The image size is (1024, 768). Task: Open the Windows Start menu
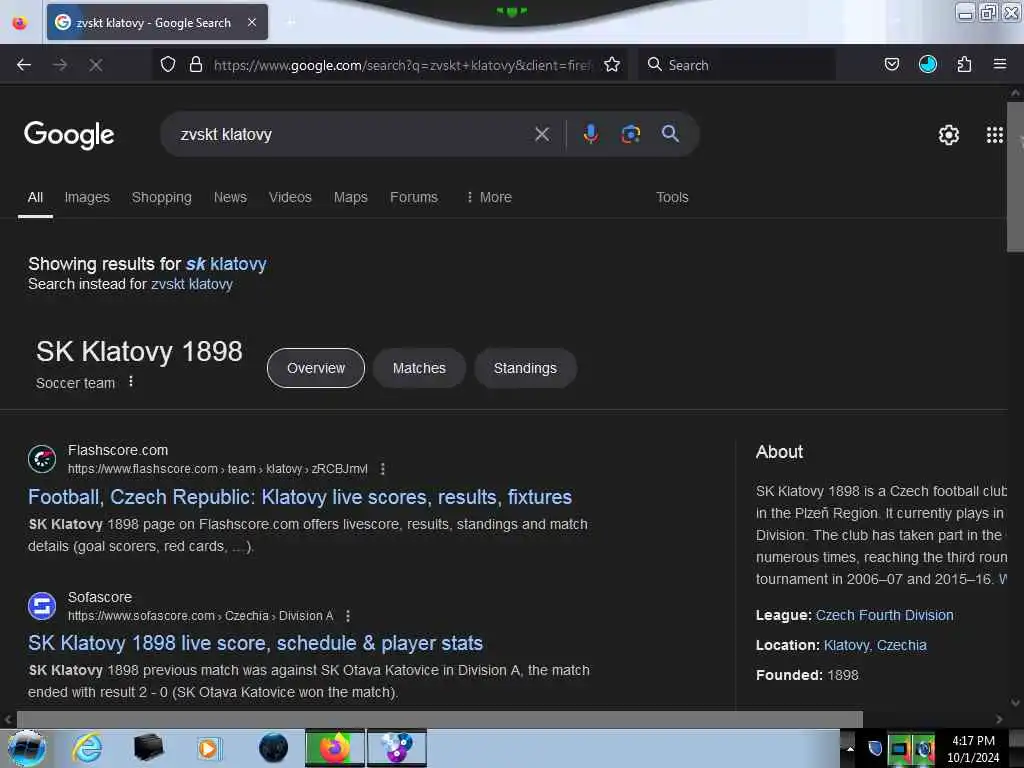[x=27, y=748]
